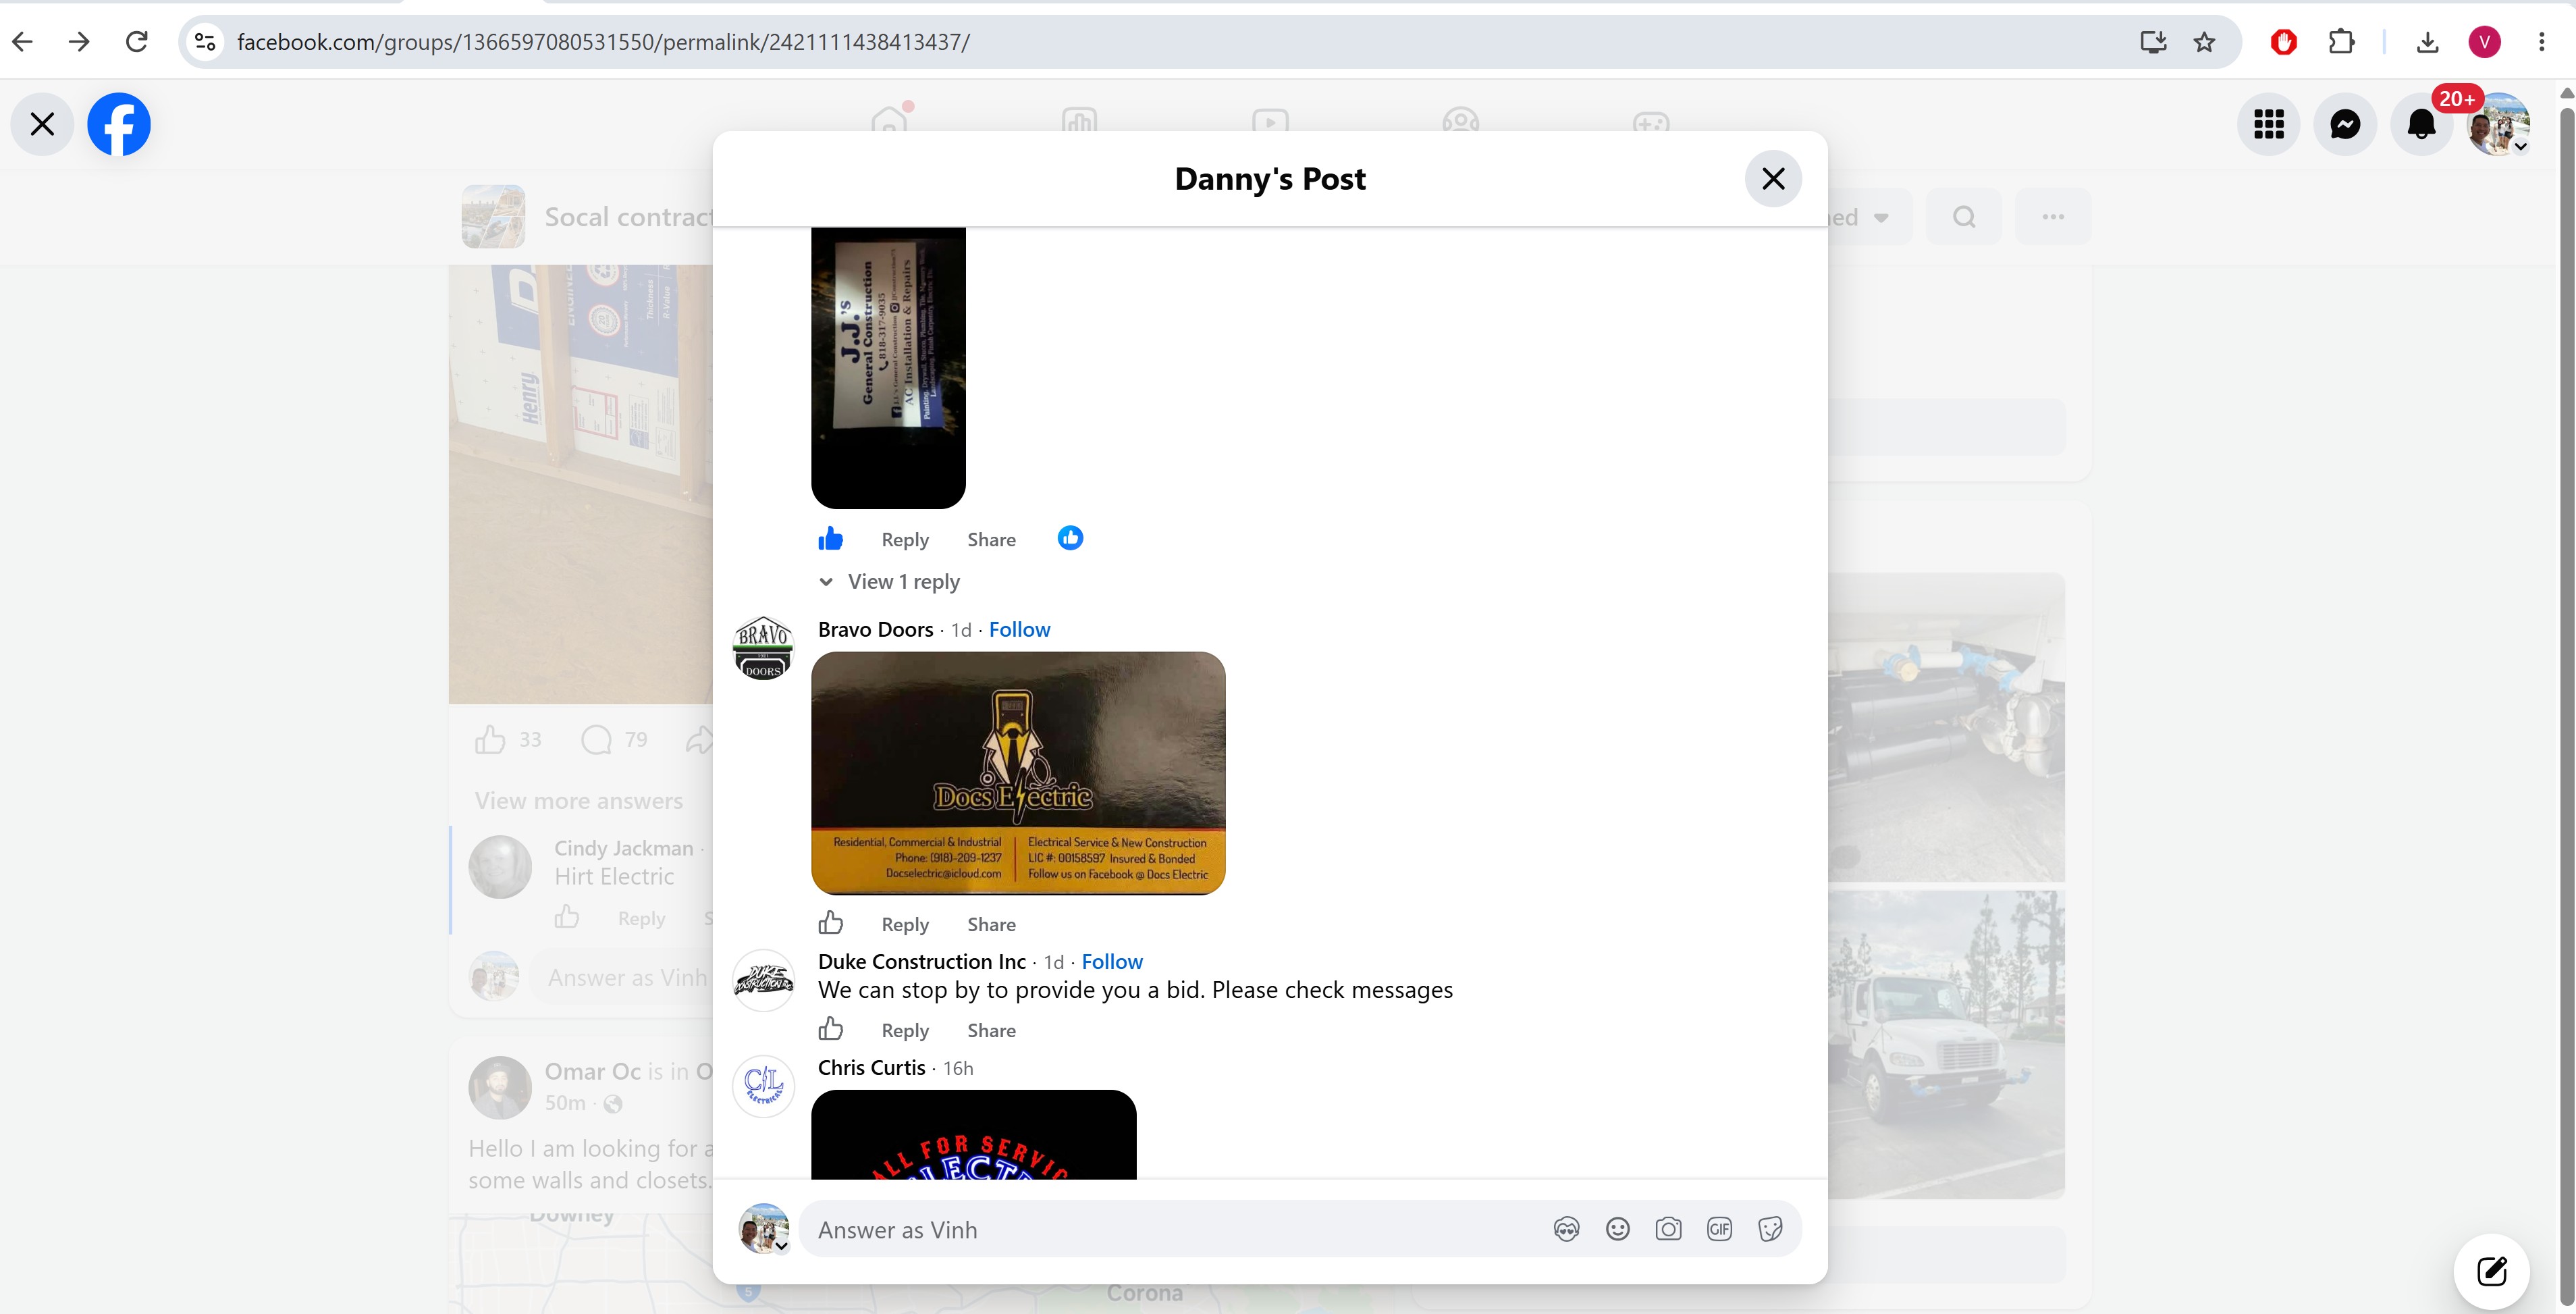
Task: Open the J.J.'s General Construction card image
Action: 888,368
